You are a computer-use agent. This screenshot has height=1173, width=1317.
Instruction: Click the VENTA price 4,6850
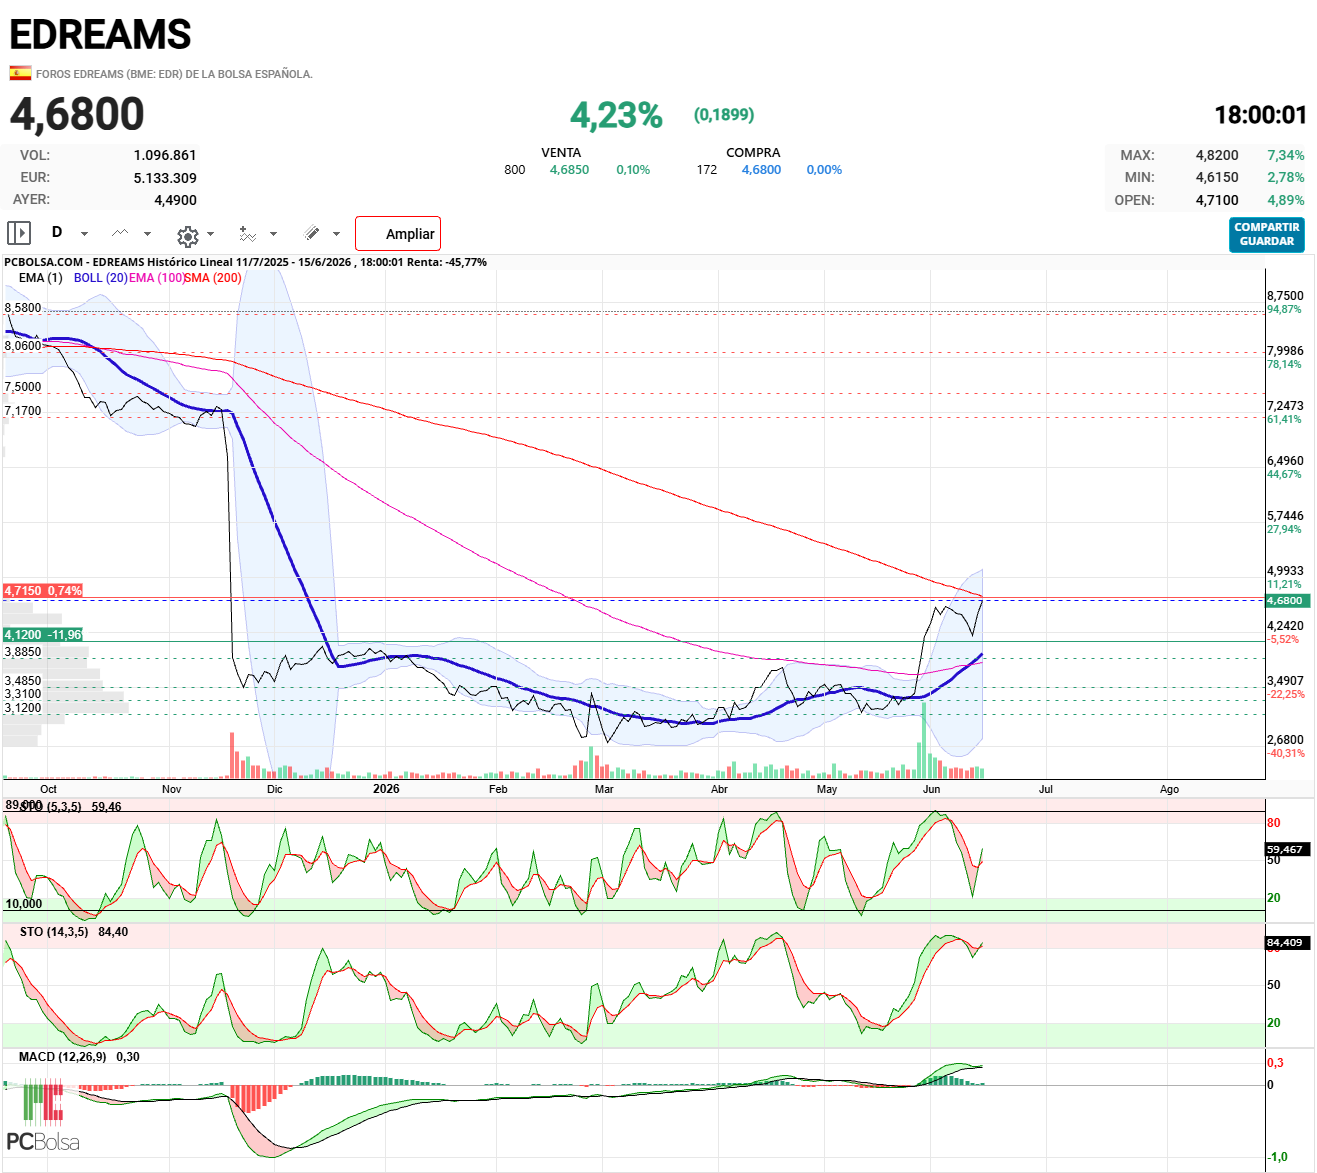point(569,170)
